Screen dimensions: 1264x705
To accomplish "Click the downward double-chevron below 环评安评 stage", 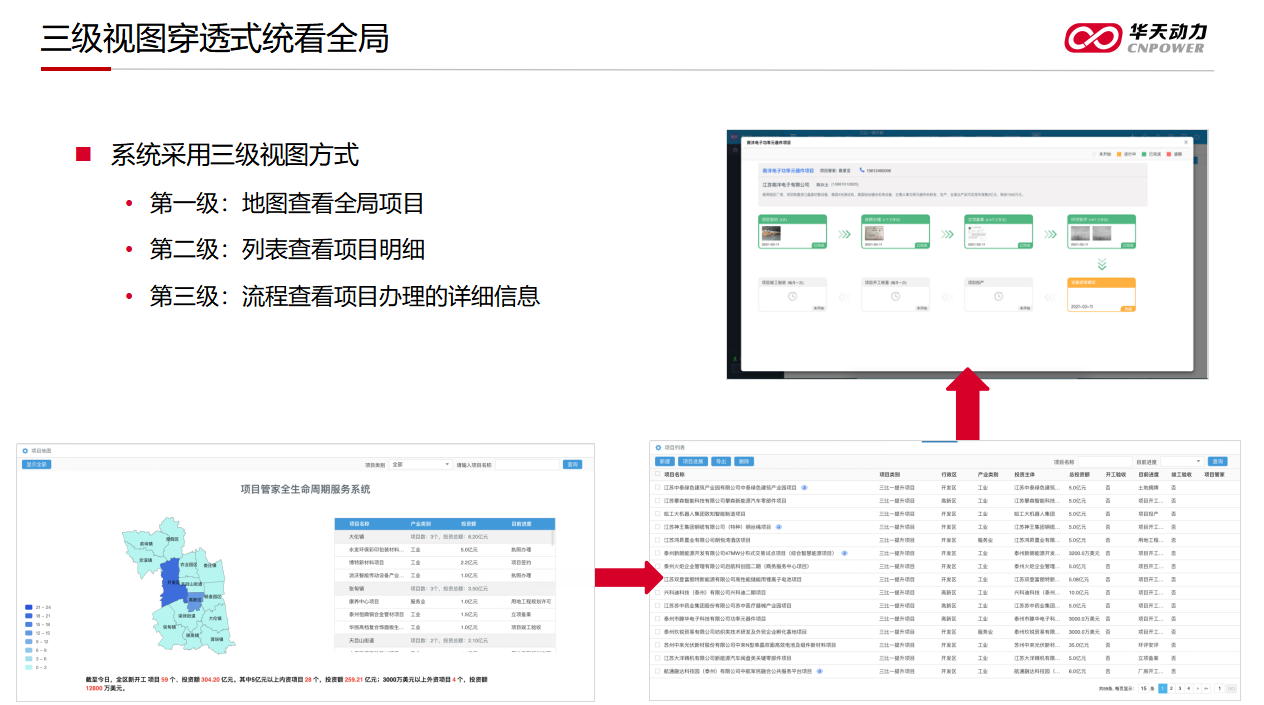I will coord(1102,264).
